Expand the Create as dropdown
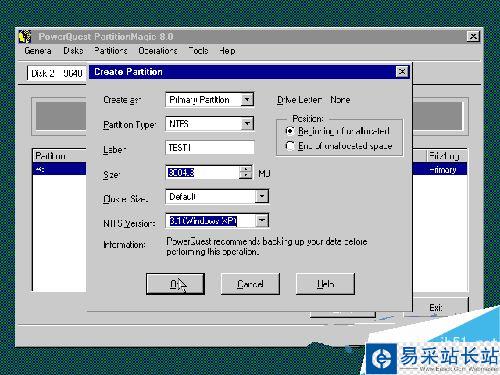 [x=247, y=99]
